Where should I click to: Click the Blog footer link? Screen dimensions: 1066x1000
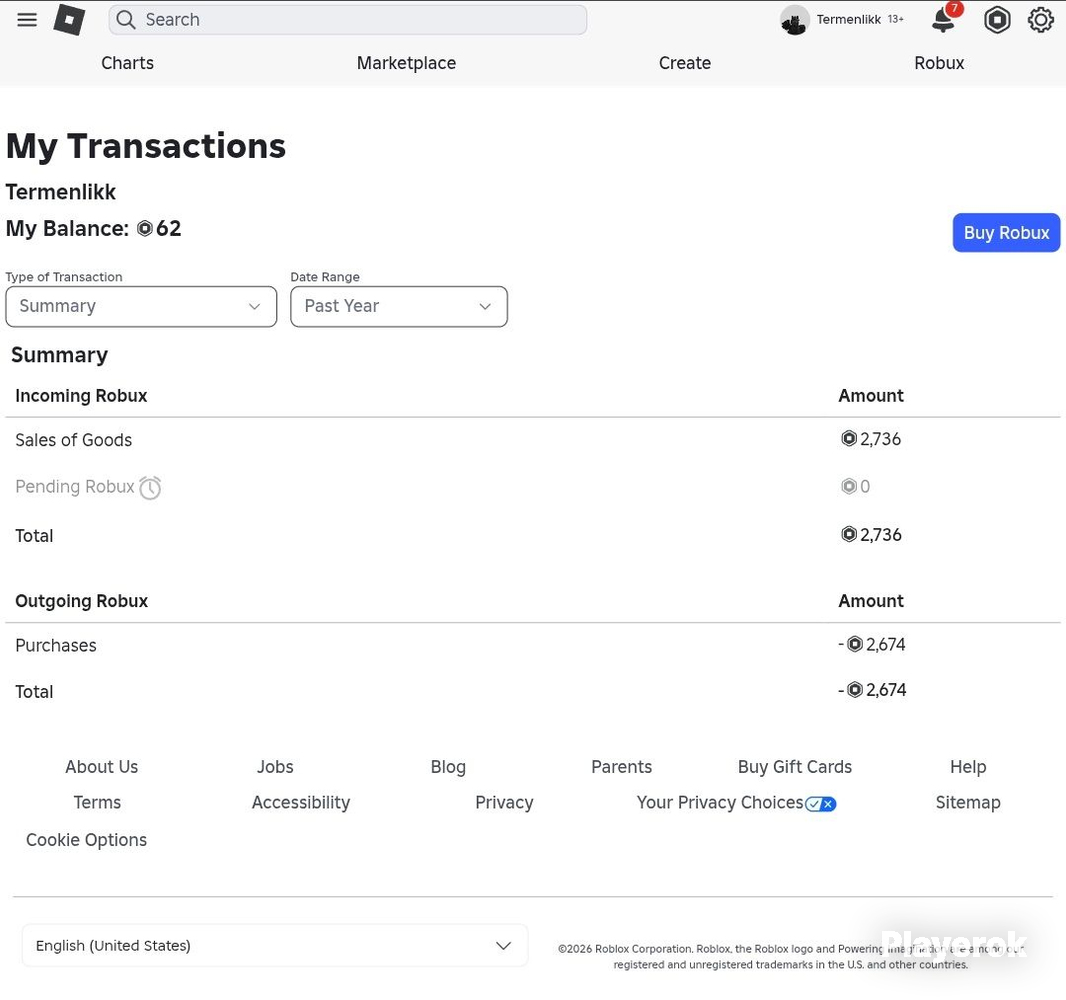point(448,767)
